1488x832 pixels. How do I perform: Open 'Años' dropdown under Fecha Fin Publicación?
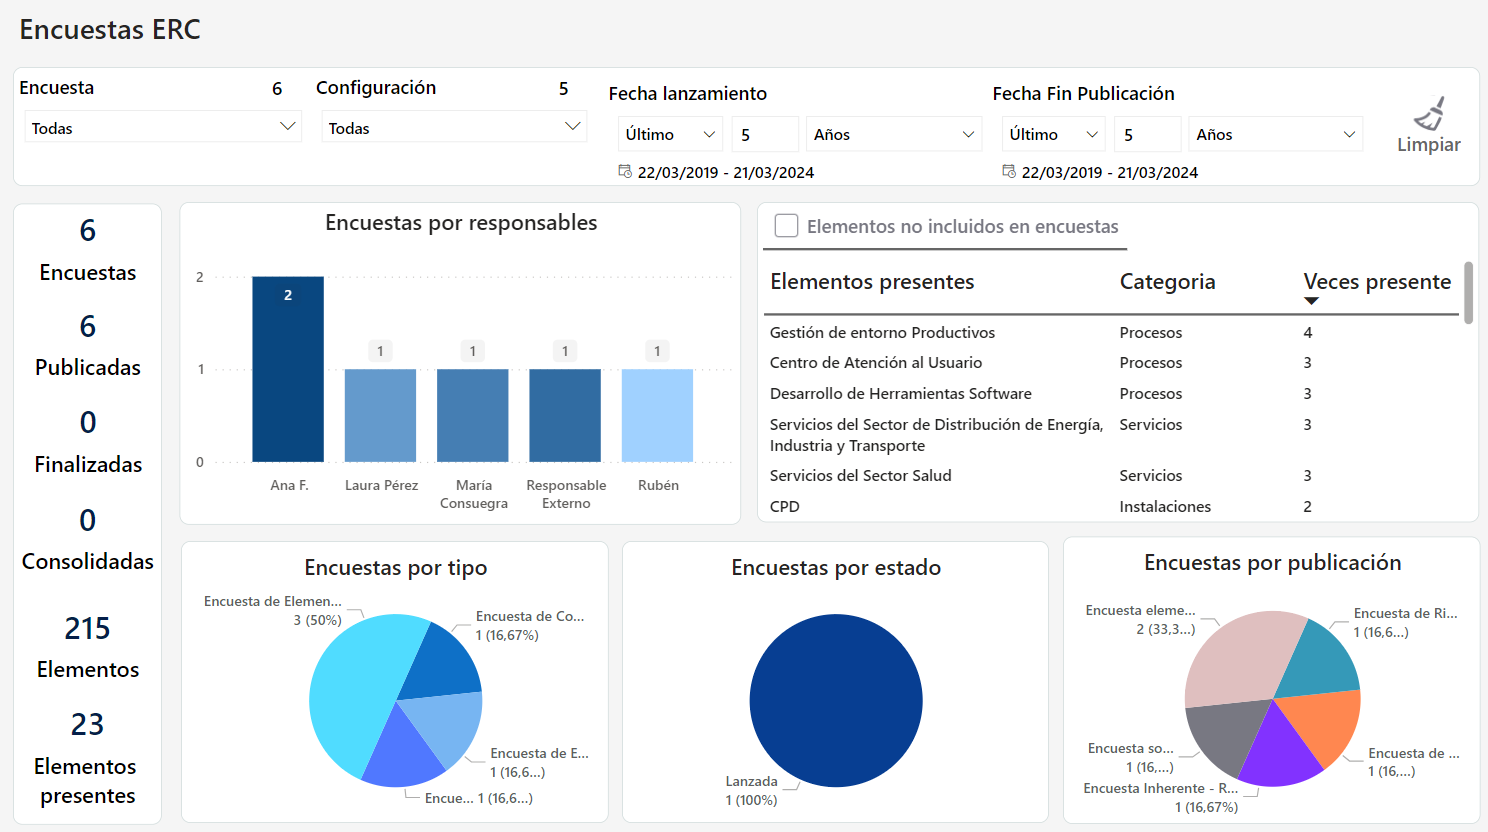pos(1275,134)
